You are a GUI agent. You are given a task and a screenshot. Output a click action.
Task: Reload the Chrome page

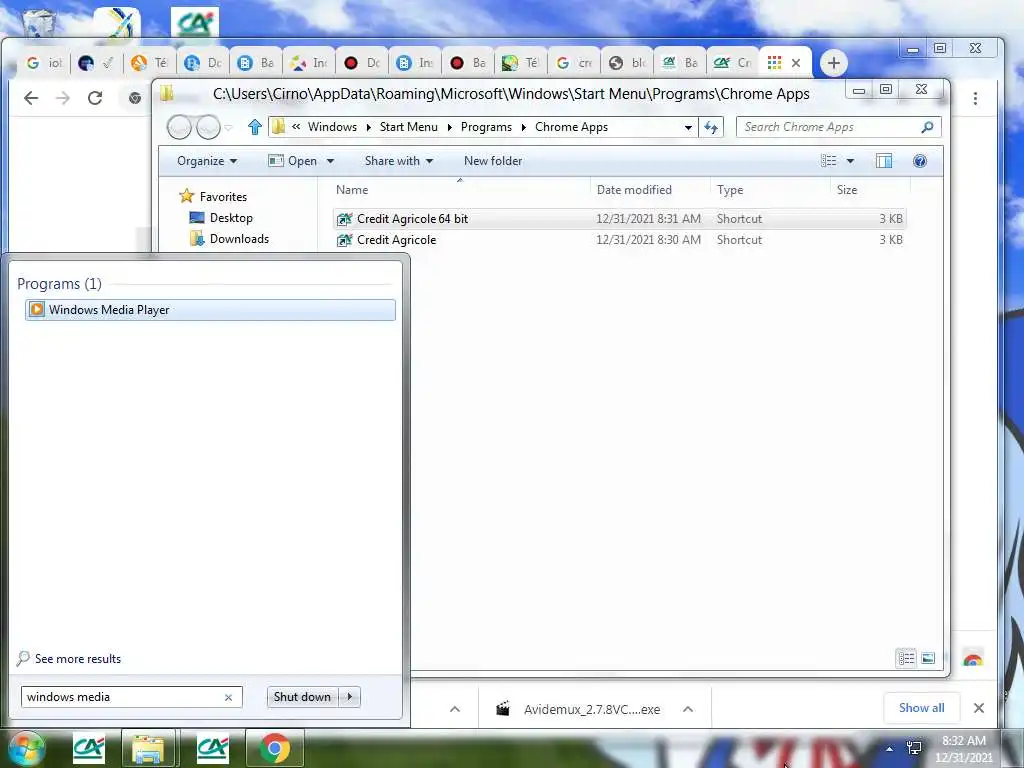pyautogui.click(x=95, y=98)
